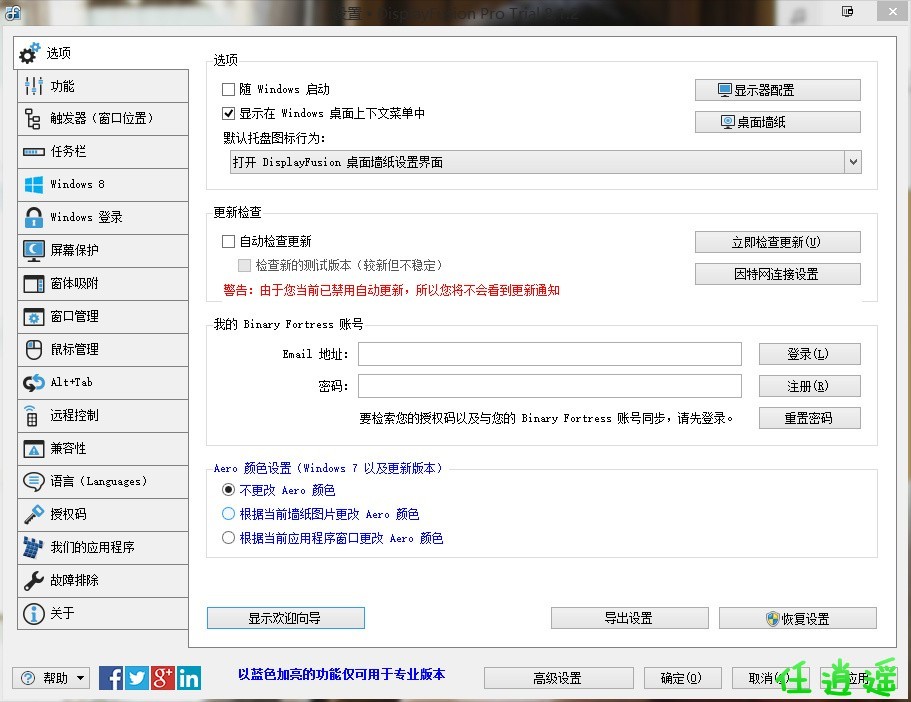Viewport: 911px width, 702px height.
Task: Click the 注册(R) button
Action: pos(810,386)
